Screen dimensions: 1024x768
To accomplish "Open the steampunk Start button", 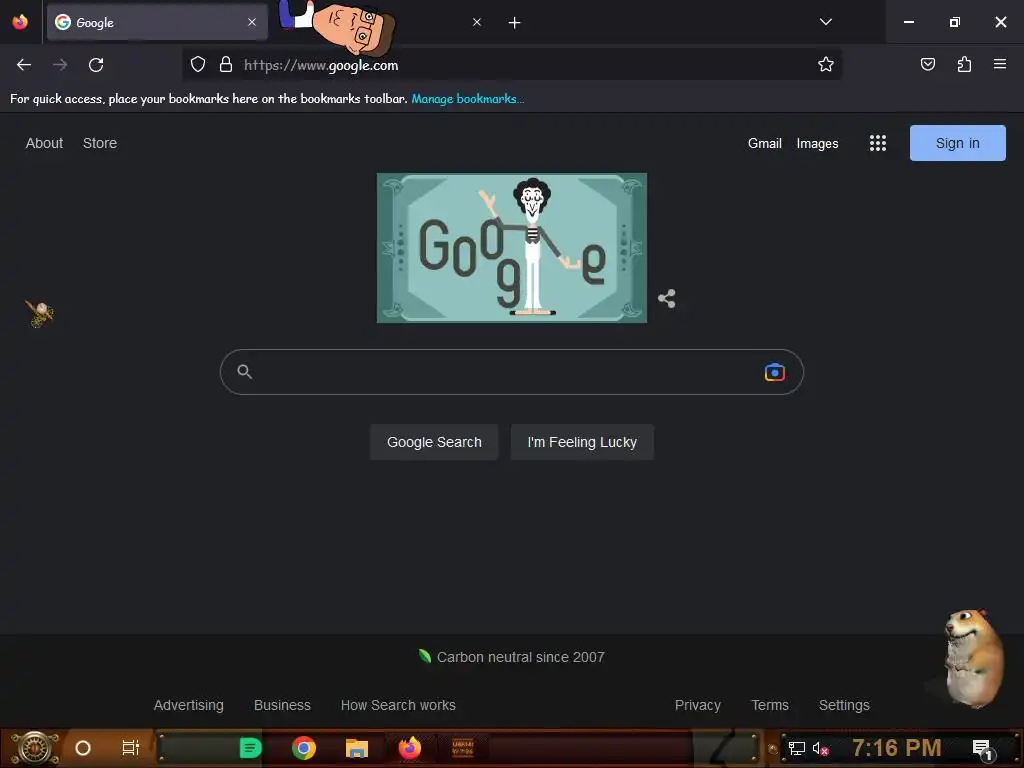I will (34, 748).
